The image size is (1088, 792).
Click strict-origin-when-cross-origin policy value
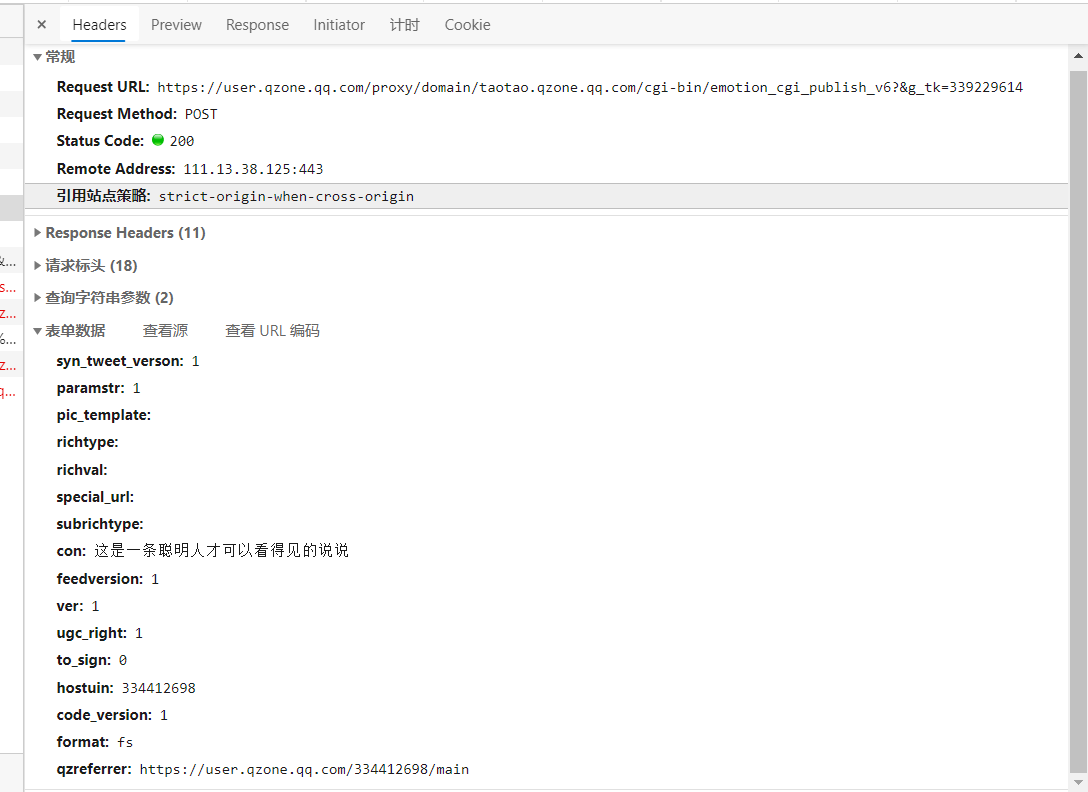coord(286,196)
